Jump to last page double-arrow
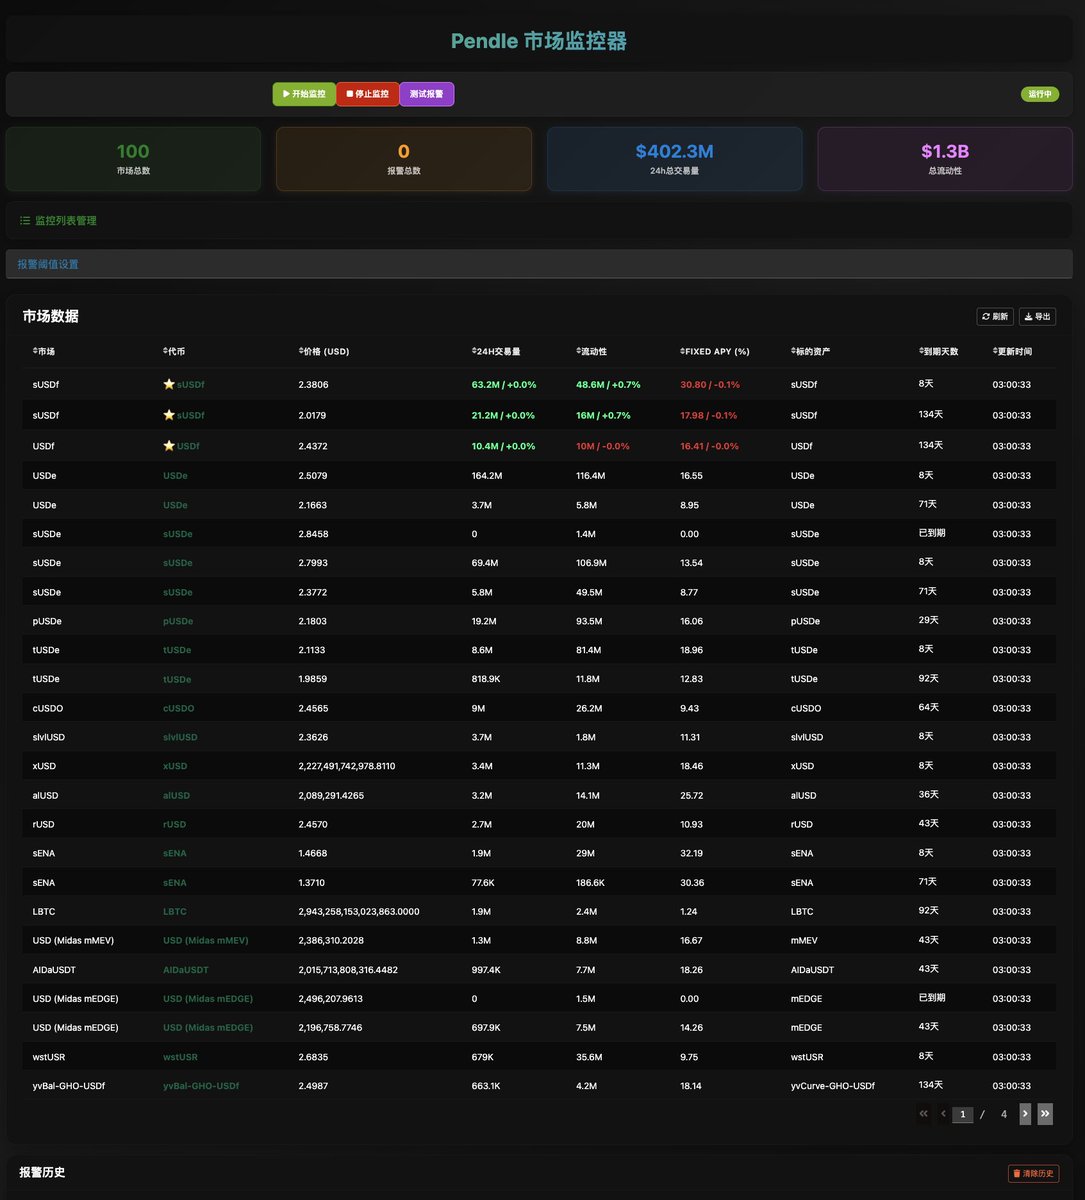This screenshot has width=1085, height=1200. tap(1045, 1114)
